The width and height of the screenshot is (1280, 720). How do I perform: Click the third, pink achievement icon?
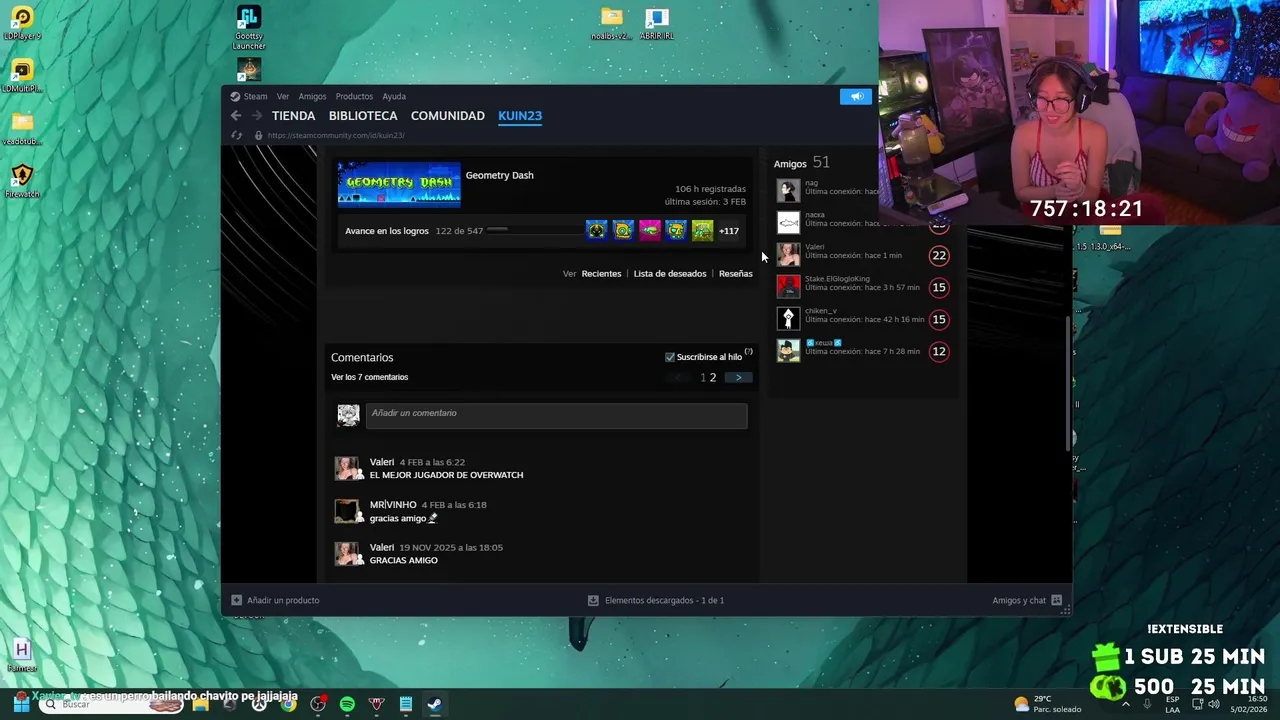(x=650, y=231)
